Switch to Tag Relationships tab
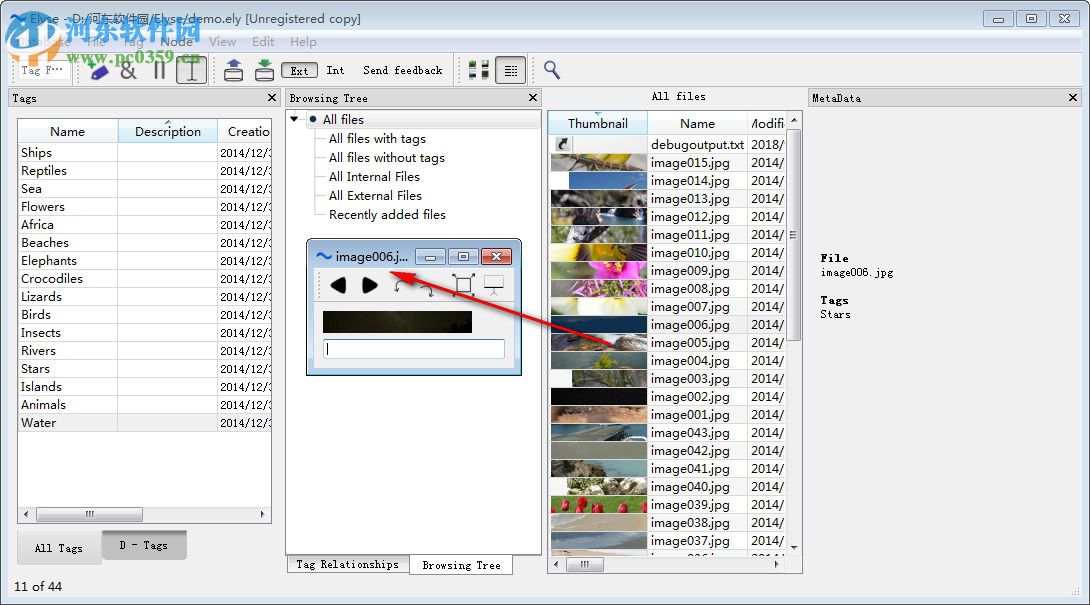 point(347,564)
